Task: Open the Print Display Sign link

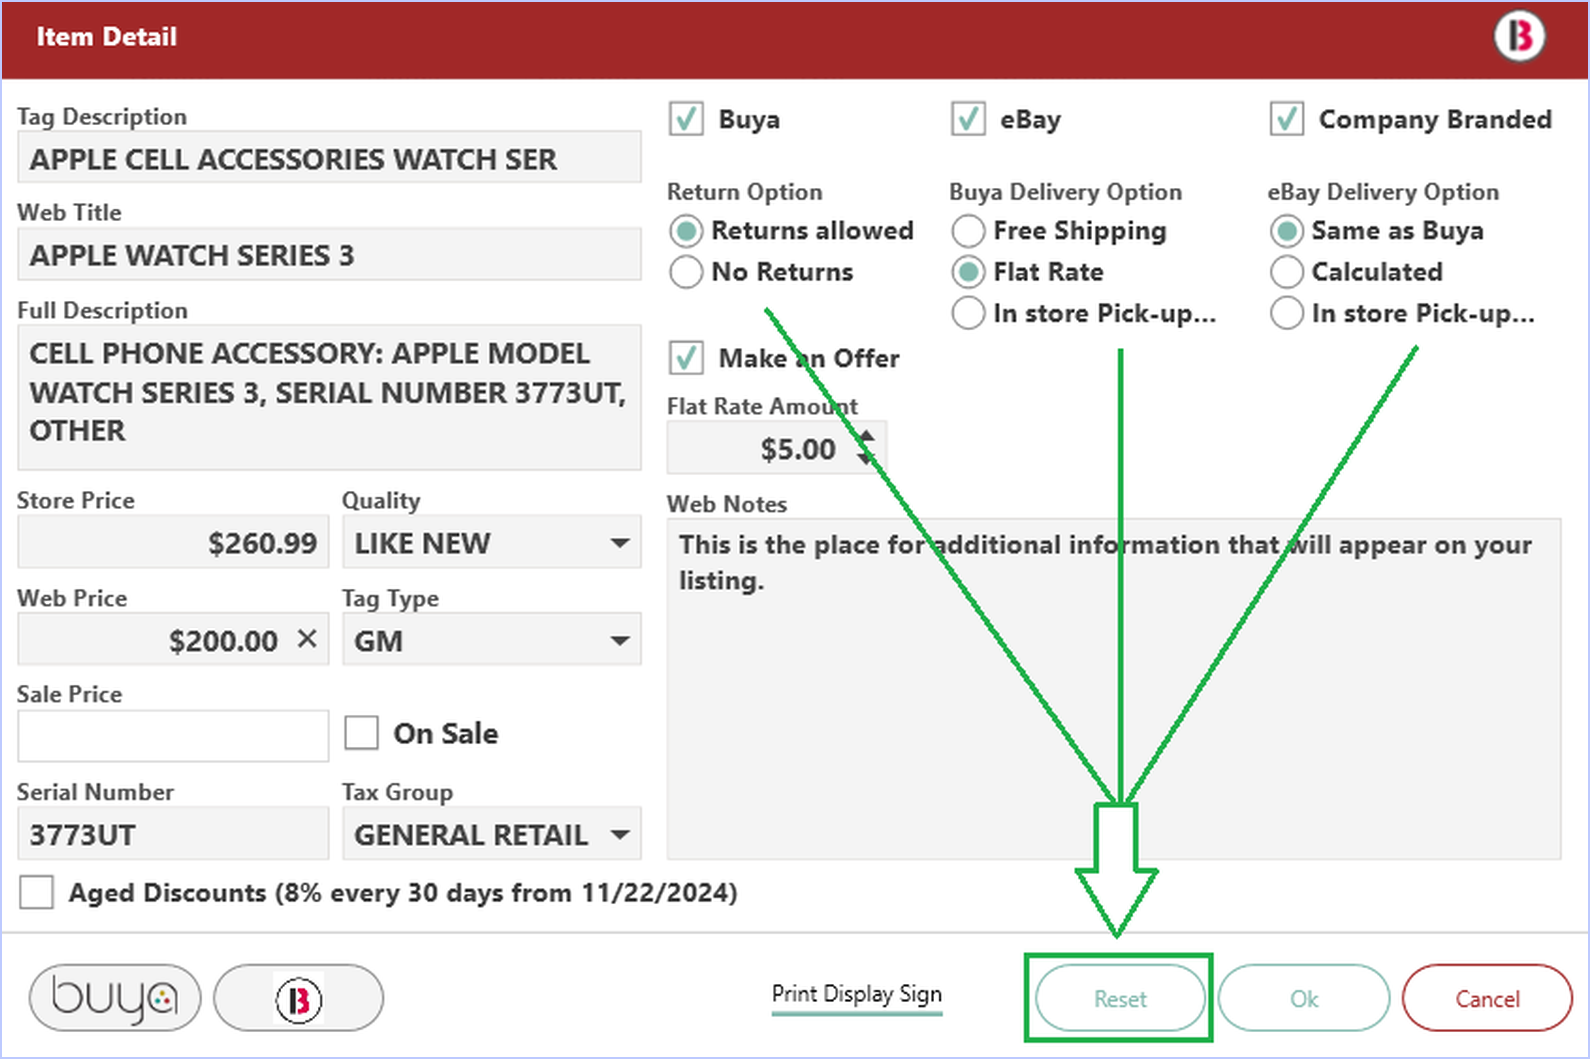Action: (857, 994)
